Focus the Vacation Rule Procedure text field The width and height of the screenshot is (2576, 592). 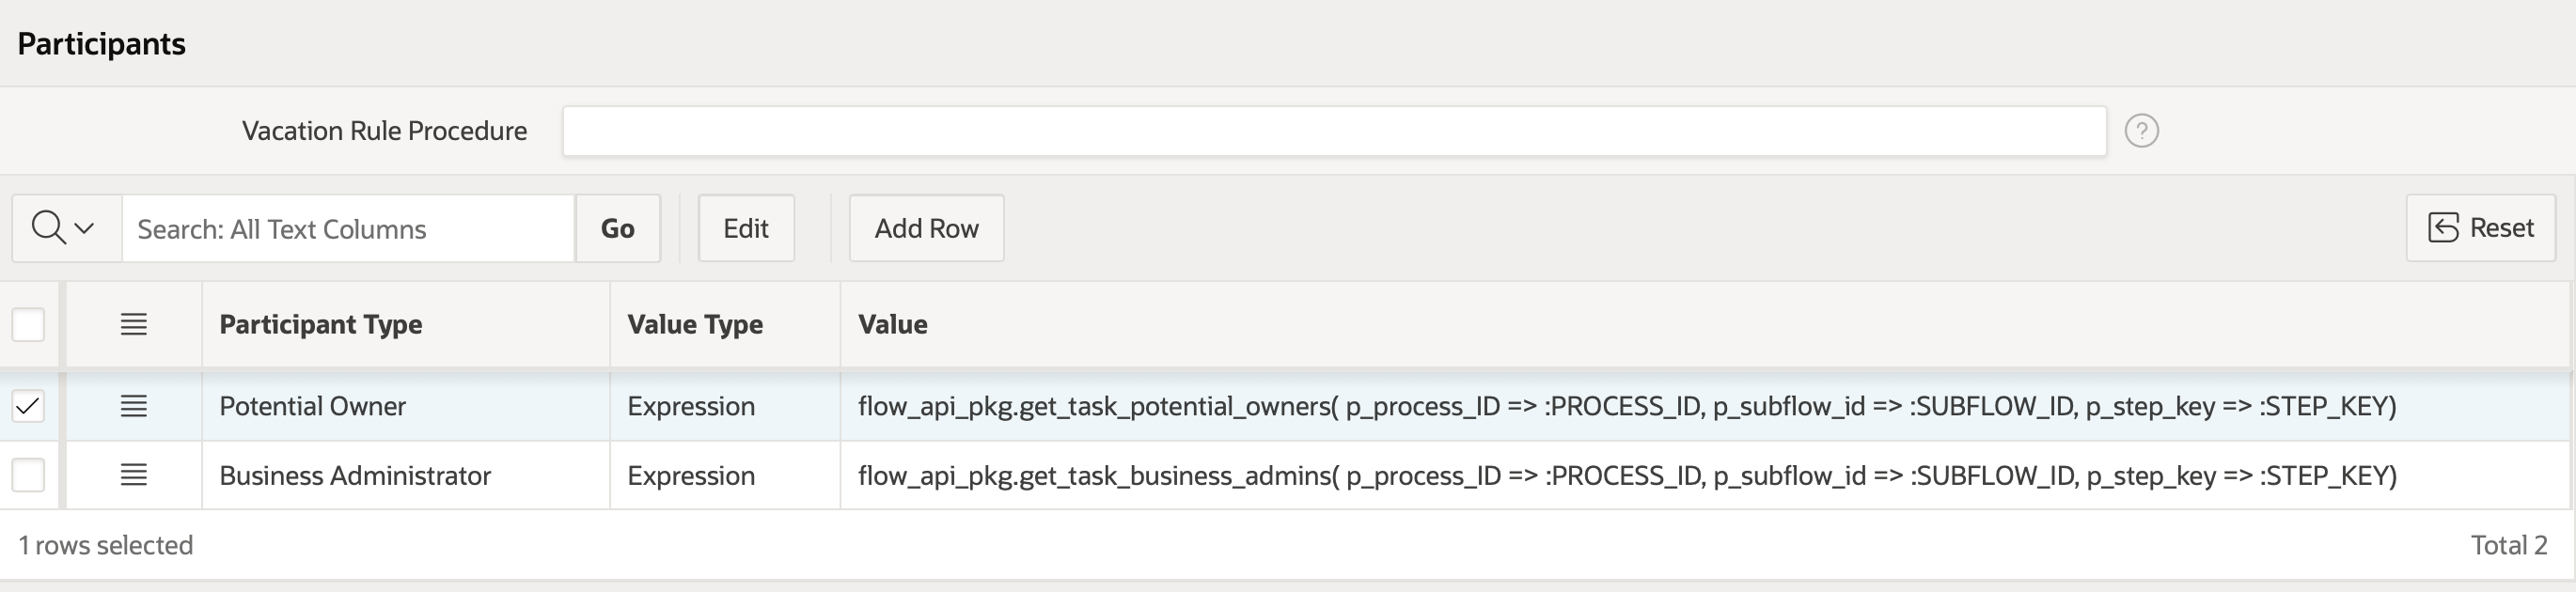(x=1334, y=131)
